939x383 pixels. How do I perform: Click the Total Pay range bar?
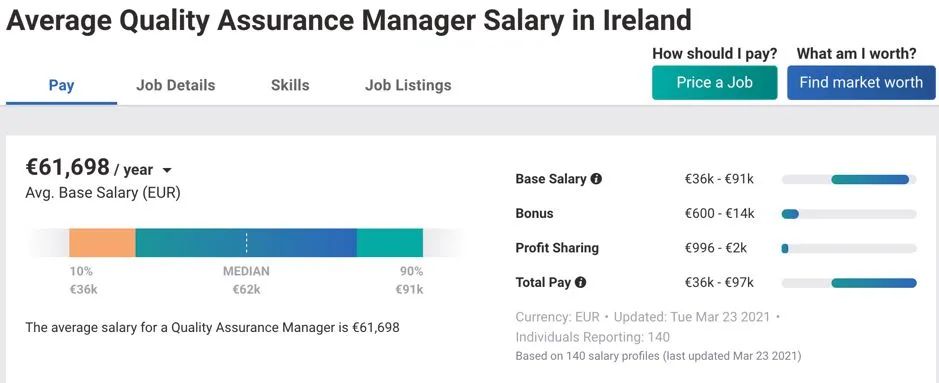click(849, 283)
